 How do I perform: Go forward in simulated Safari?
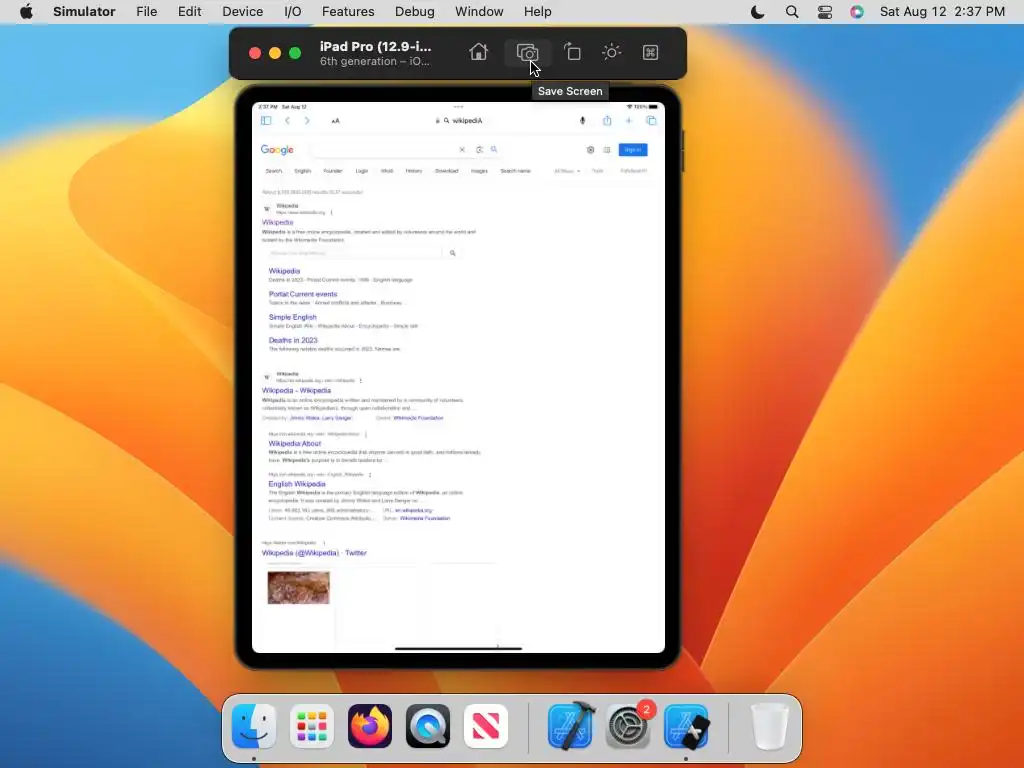click(307, 121)
